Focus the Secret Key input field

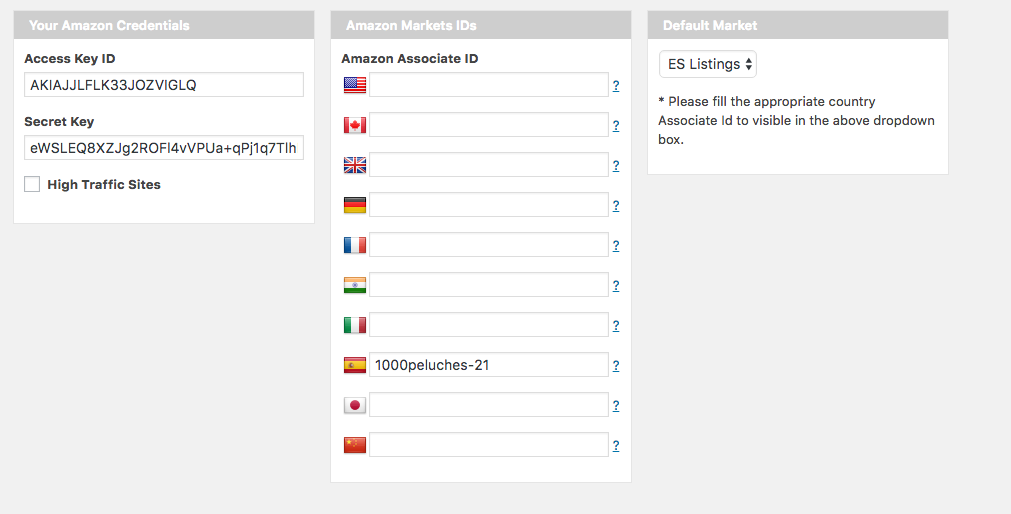click(164, 148)
